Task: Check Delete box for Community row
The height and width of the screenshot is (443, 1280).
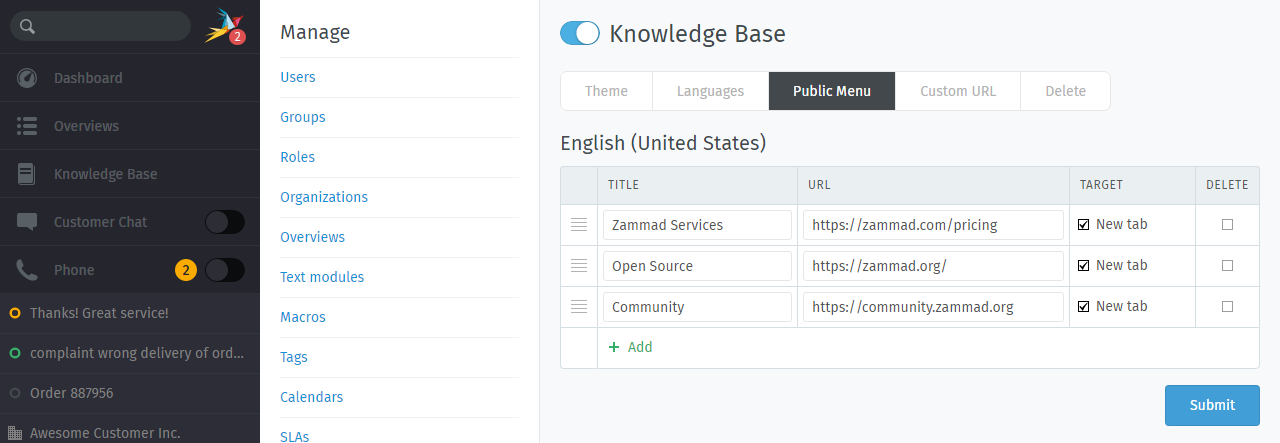Action: click(1227, 306)
